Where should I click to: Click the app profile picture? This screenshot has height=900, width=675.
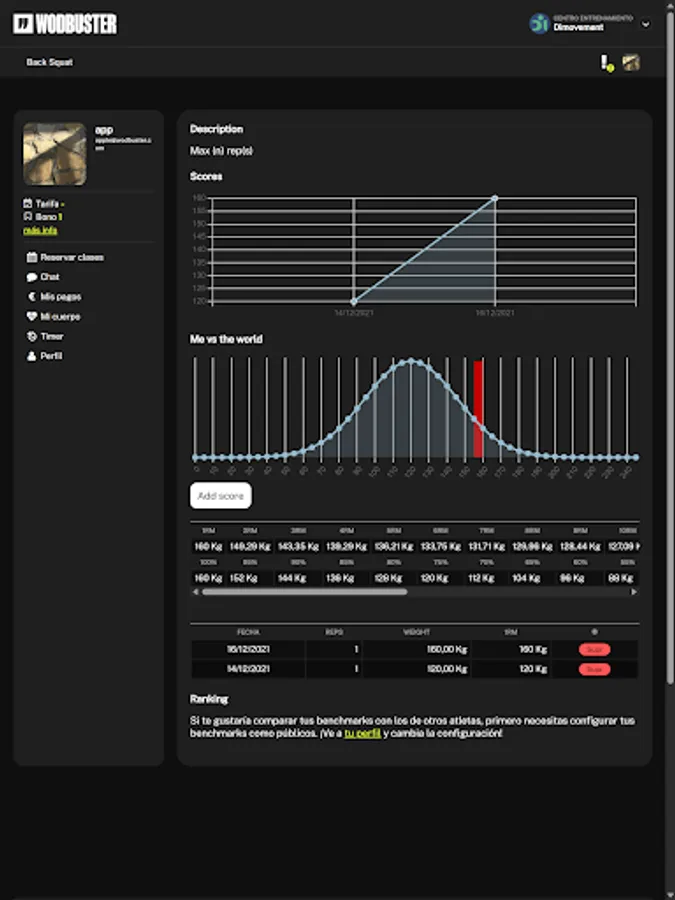click(x=55, y=153)
